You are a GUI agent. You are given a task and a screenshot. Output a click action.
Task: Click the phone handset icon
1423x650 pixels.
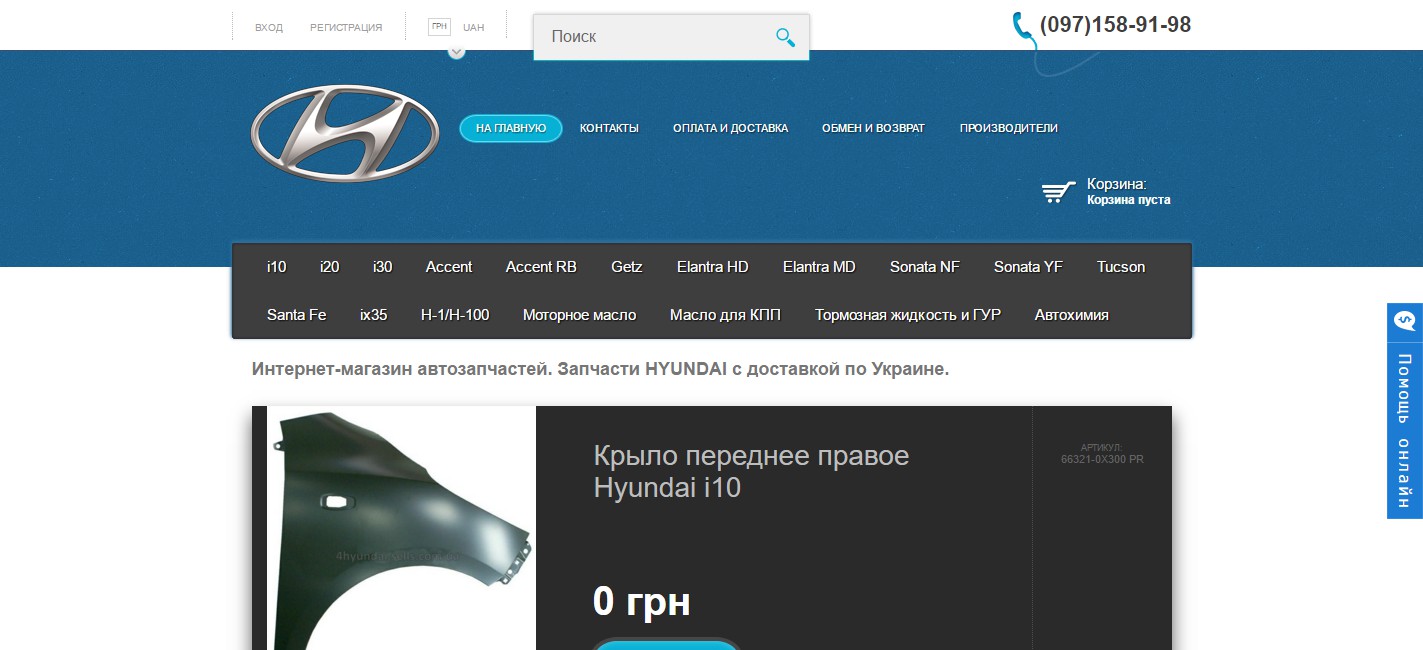(x=1024, y=27)
